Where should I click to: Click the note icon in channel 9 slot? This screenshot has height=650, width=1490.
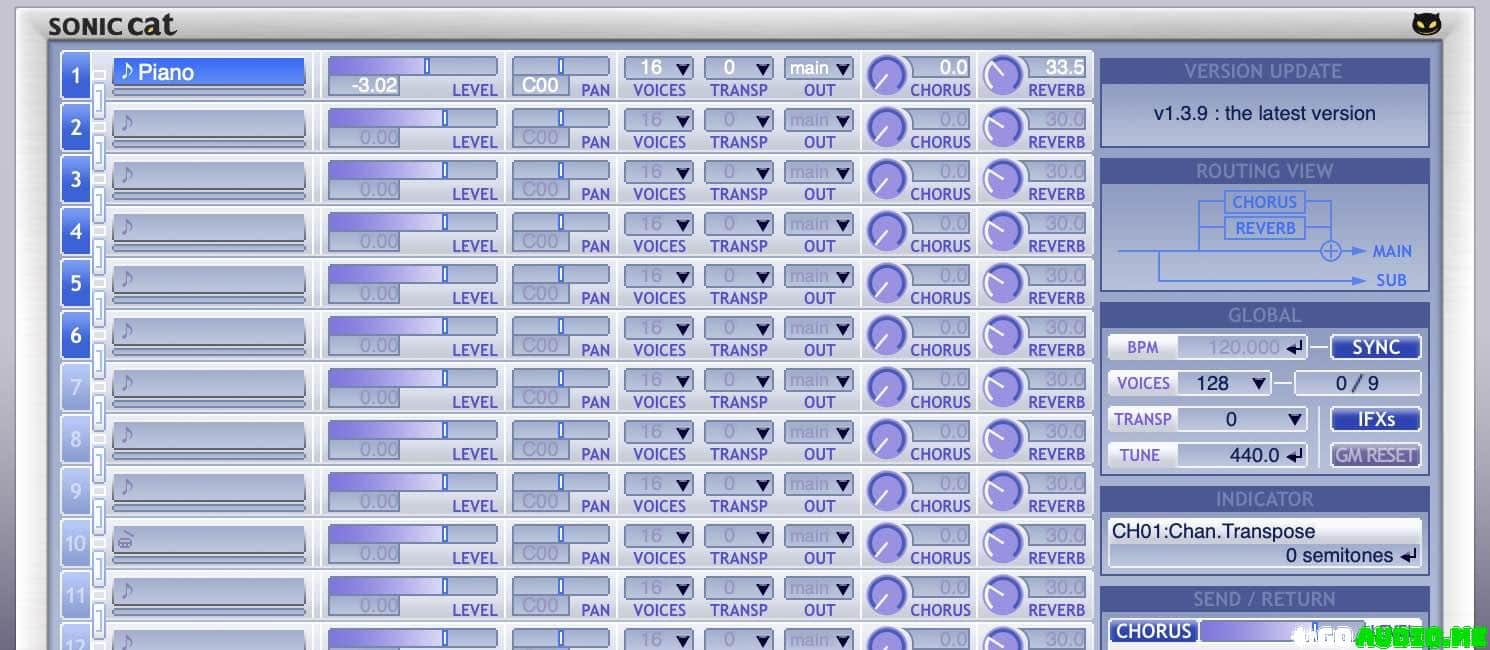pos(127,487)
